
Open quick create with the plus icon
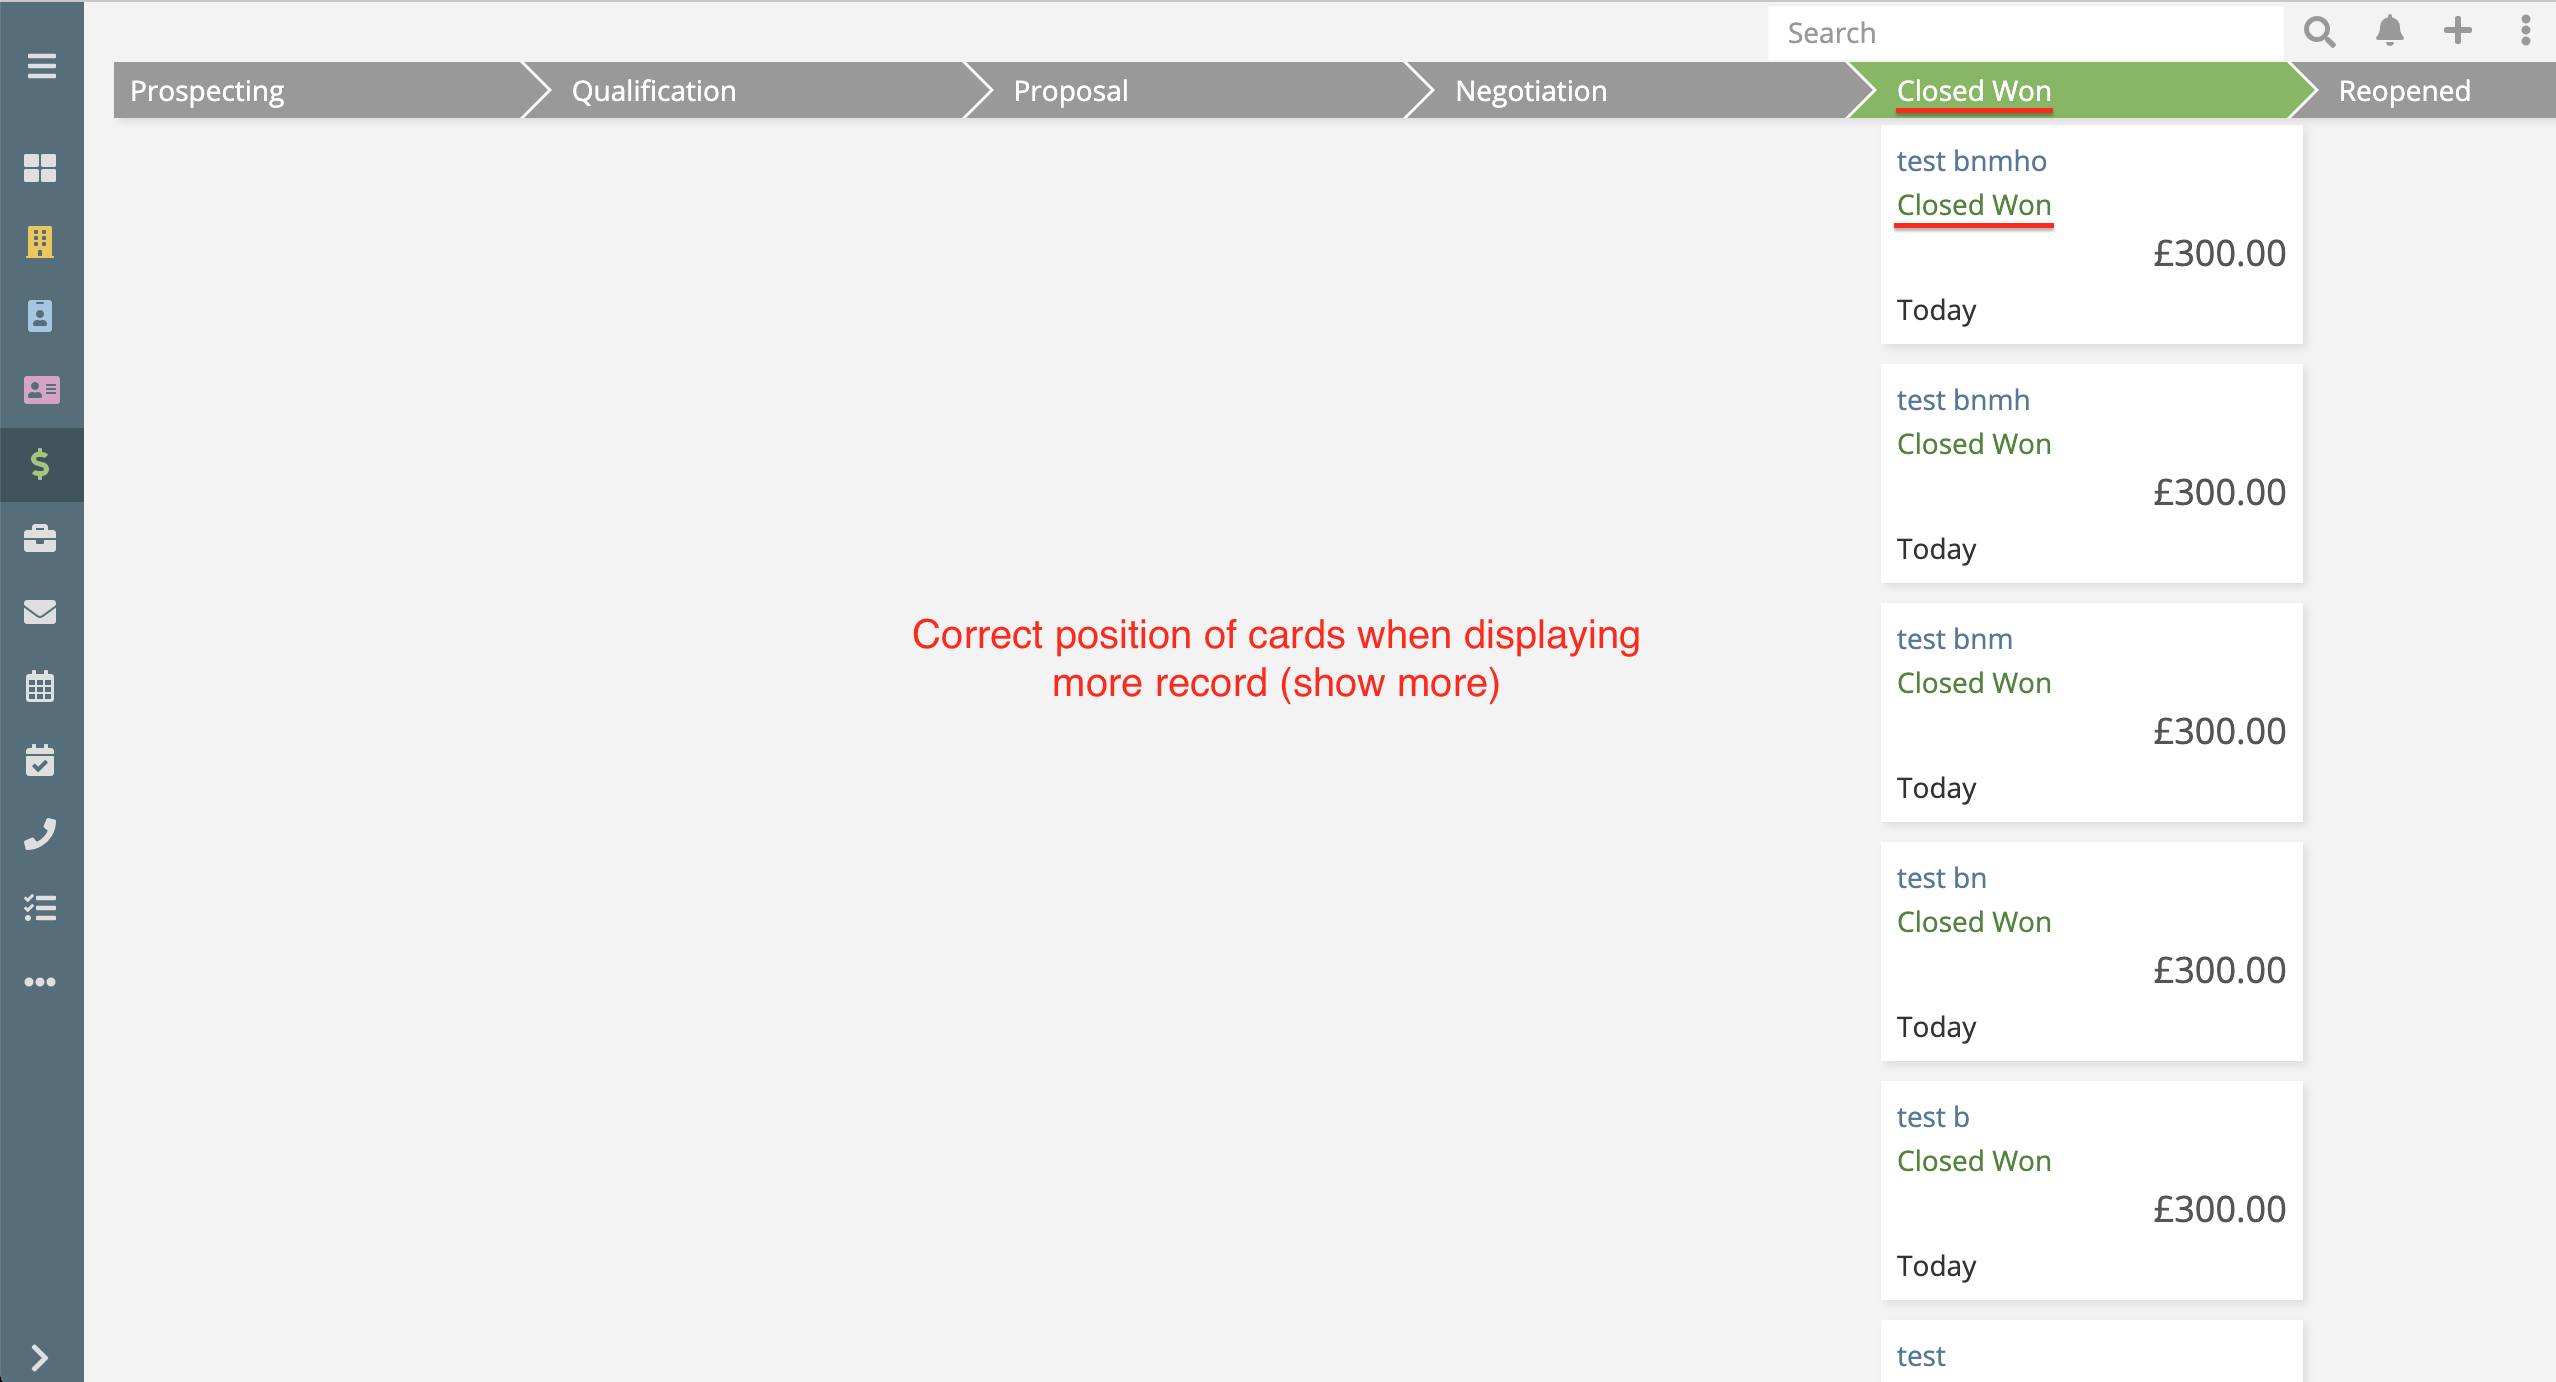(2458, 32)
